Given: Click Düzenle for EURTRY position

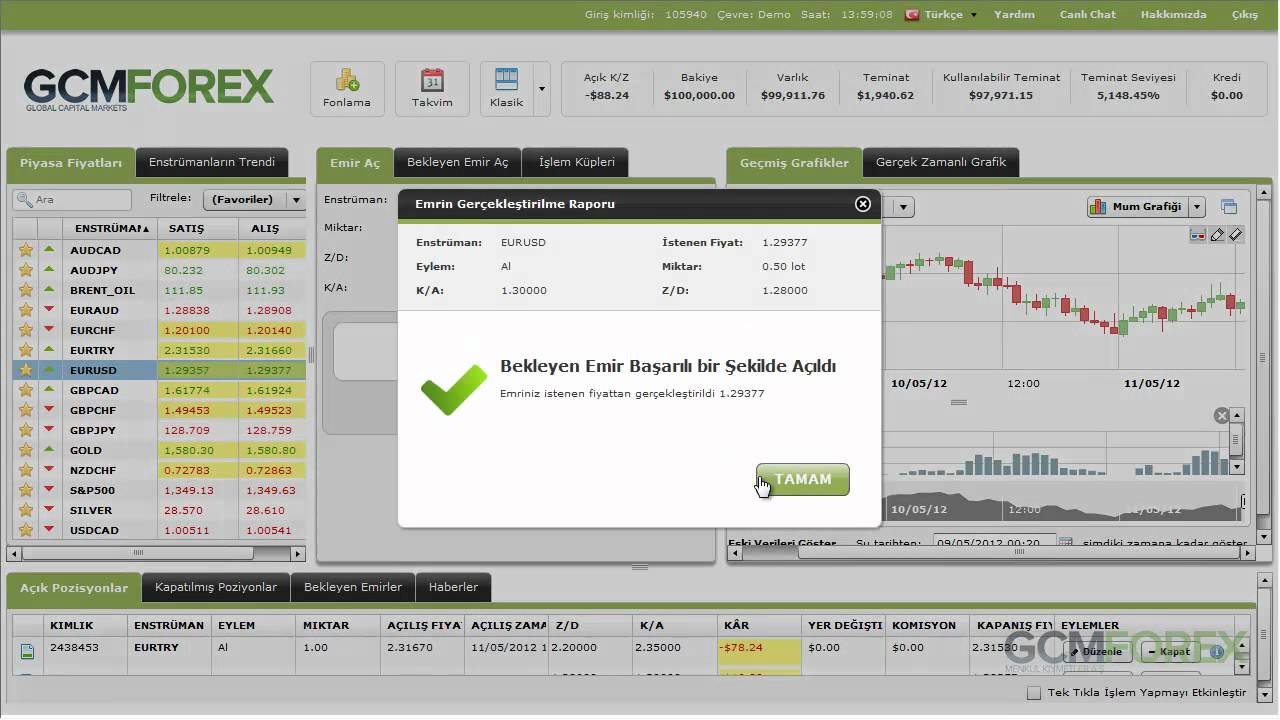Looking at the screenshot, I should tap(1097, 652).
